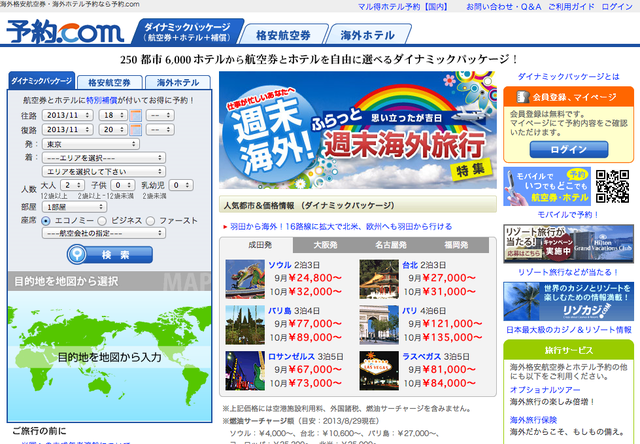The image size is (640, 444).
Task: Open departure time dropdown next to calendar
Action: point(160,115)
